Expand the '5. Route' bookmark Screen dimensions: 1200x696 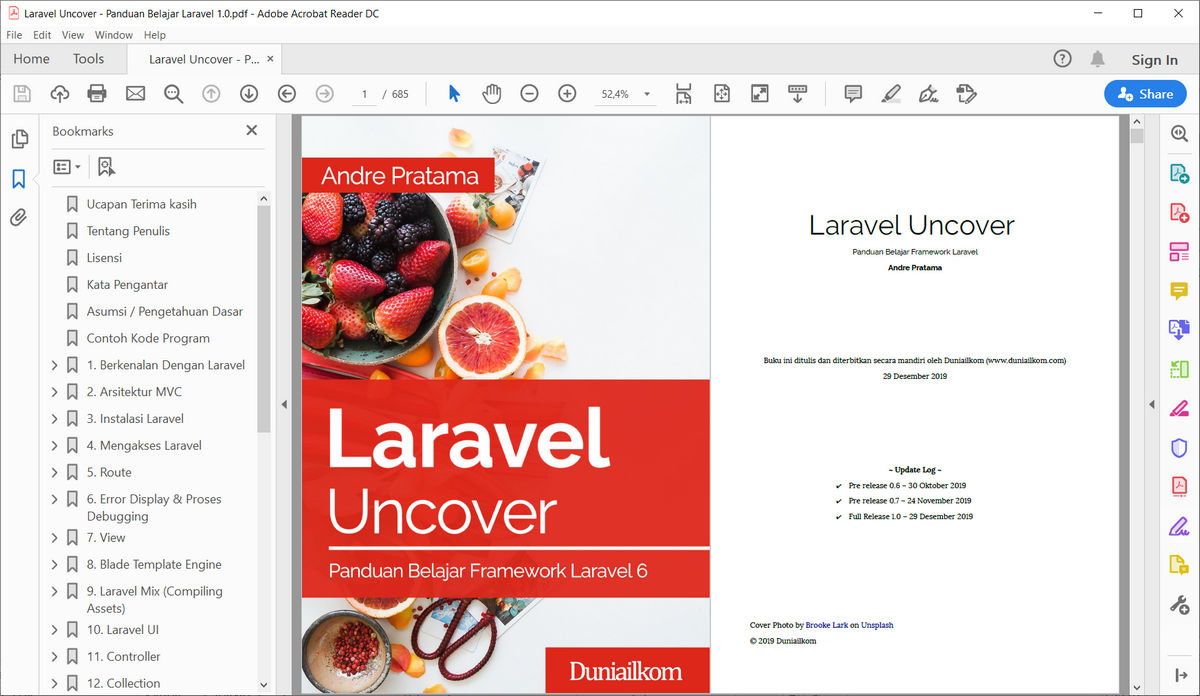point(54,472)
